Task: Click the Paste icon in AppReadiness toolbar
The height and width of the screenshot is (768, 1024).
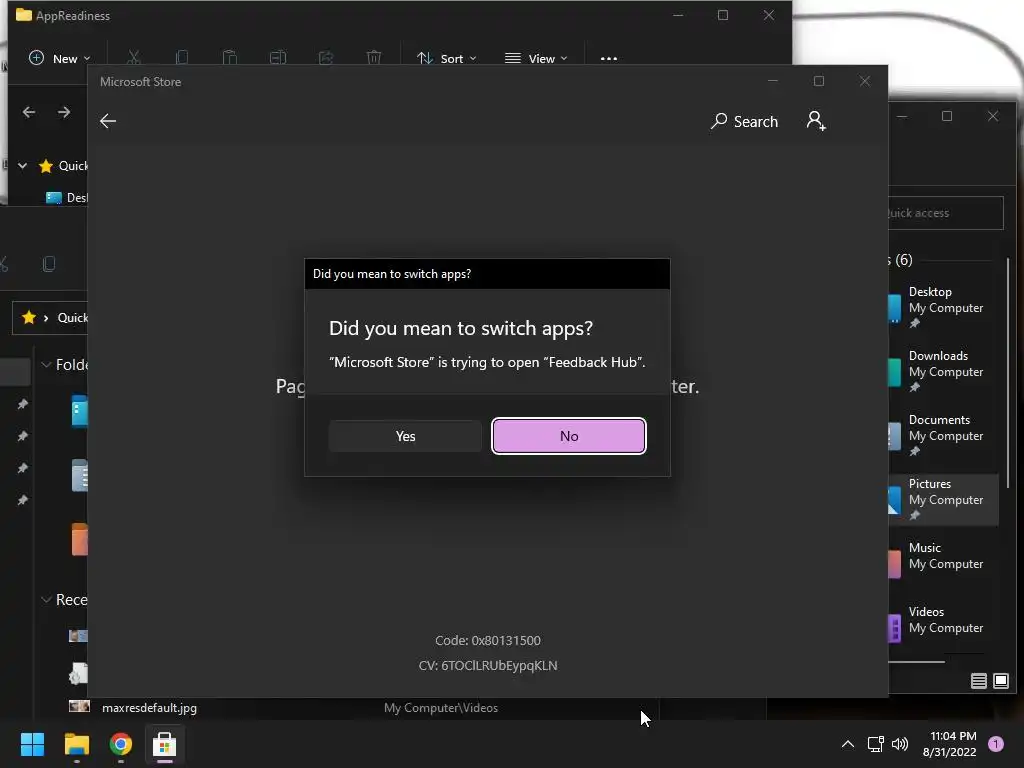Action: click(230, 58)
